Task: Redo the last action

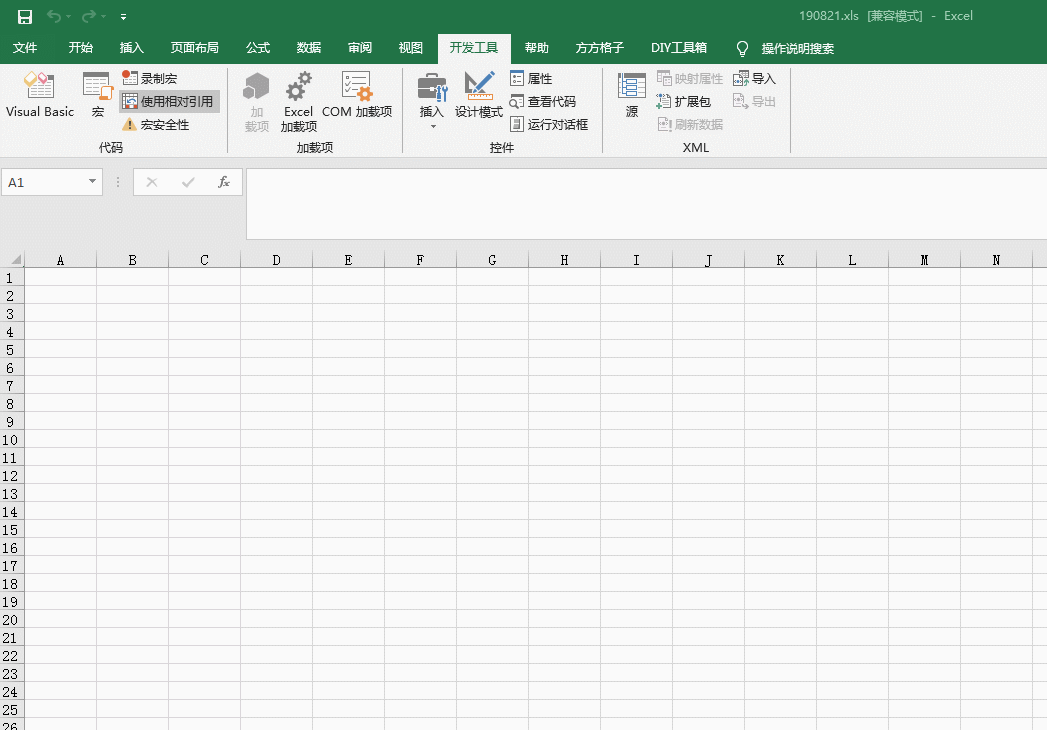Action: (x=89, y=17)
